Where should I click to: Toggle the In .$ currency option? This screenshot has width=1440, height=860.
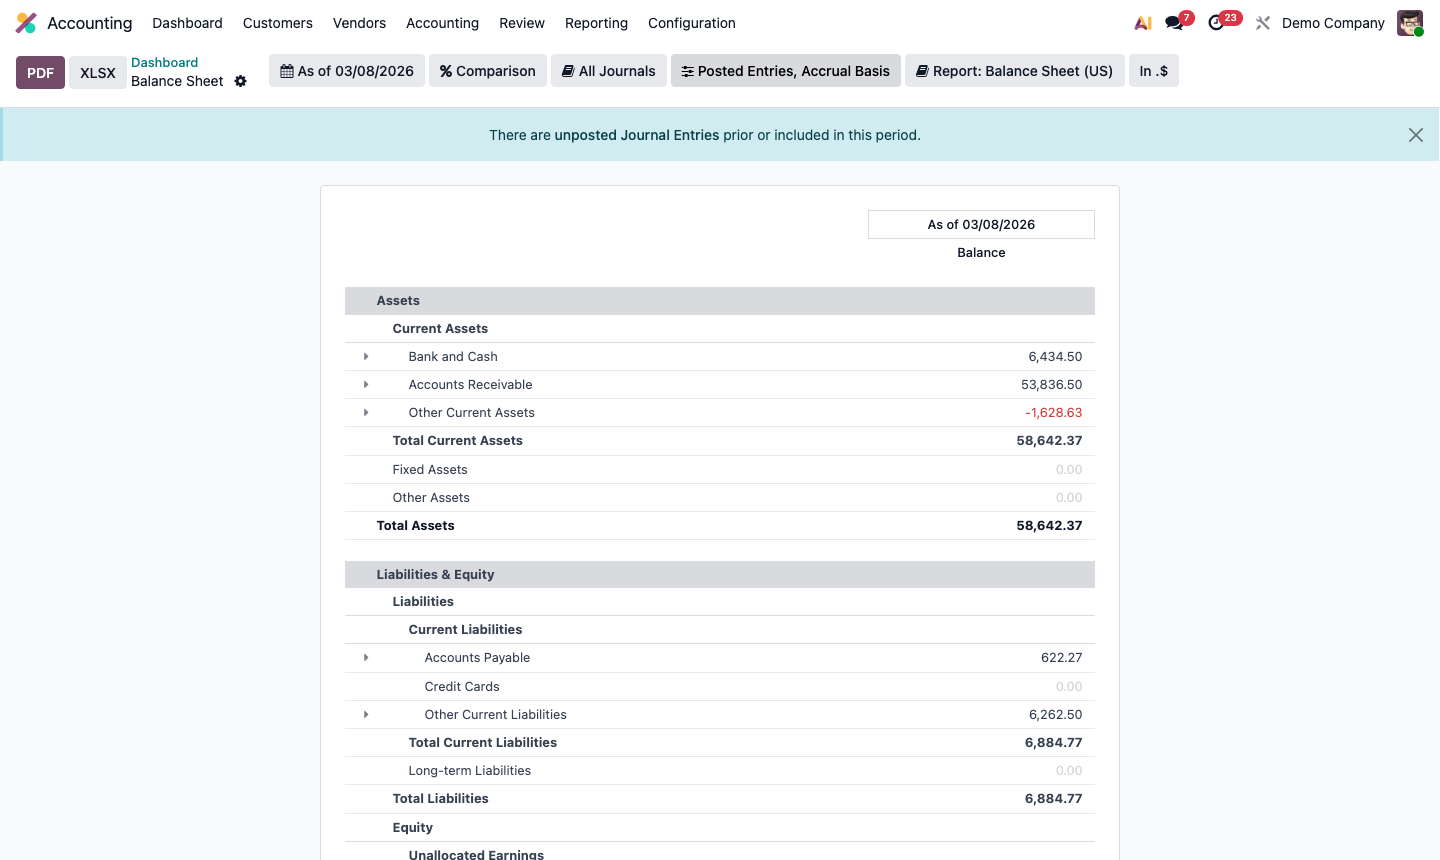(x=1154, y=71)
